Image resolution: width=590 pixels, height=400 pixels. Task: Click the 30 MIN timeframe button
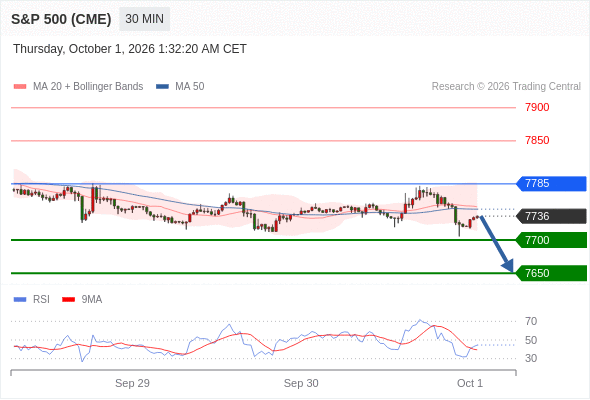coord(144,19)
